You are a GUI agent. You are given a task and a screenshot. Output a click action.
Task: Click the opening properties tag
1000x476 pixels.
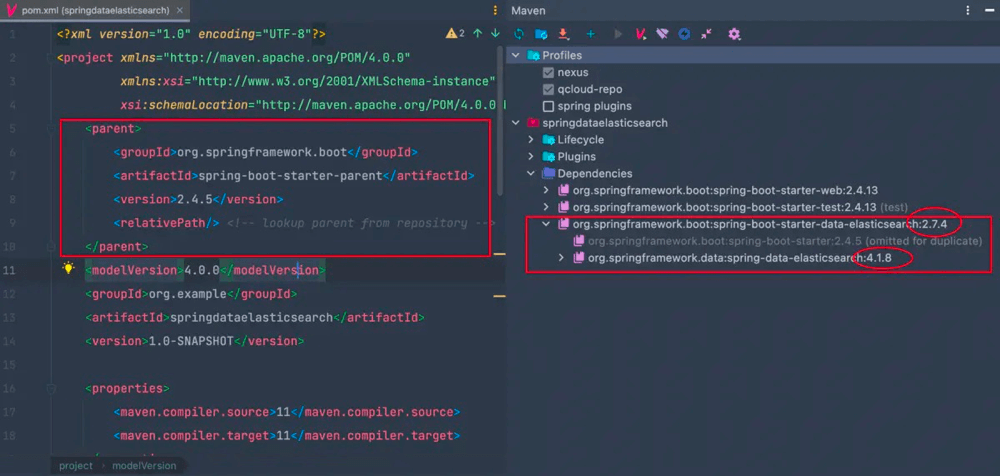pyautogui.click(x=128, y=388)
